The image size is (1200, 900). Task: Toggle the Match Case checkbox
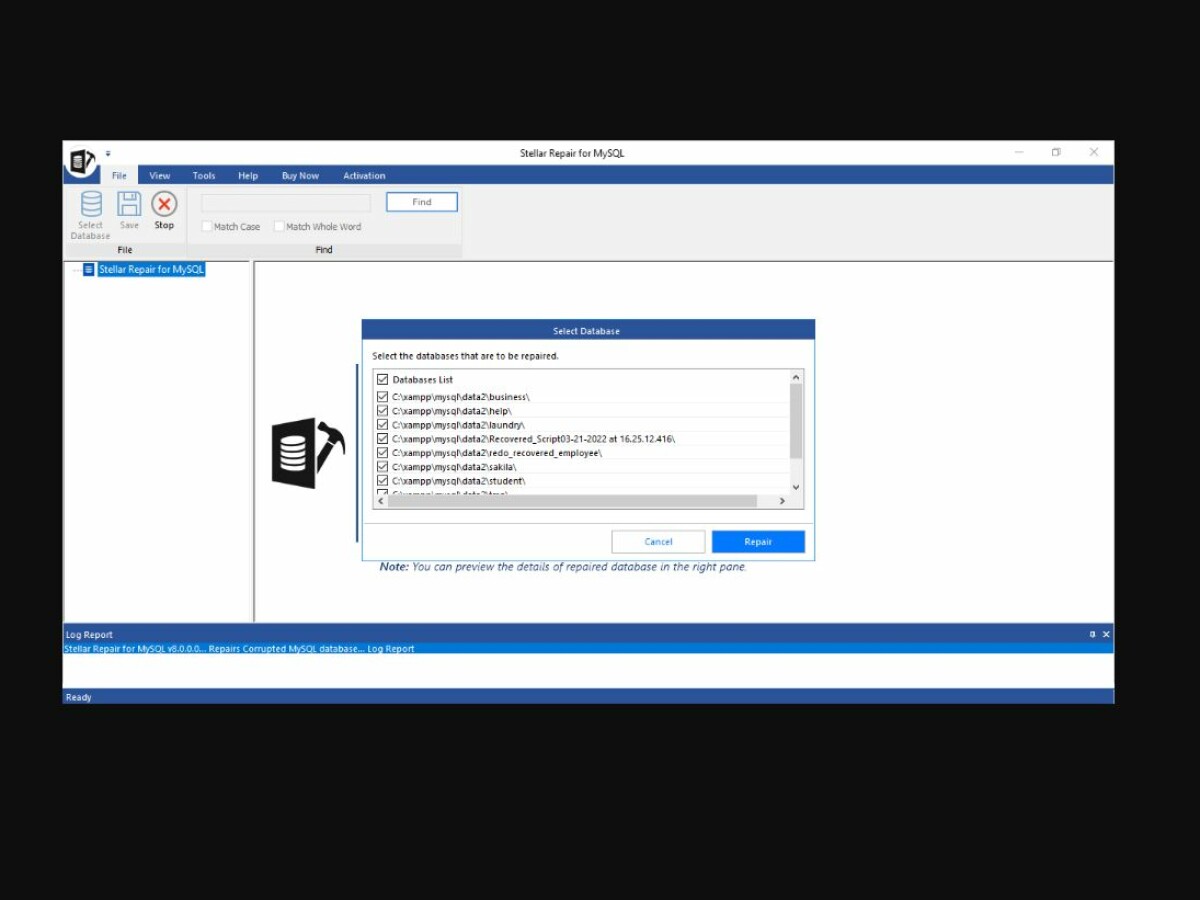[207, 227]
